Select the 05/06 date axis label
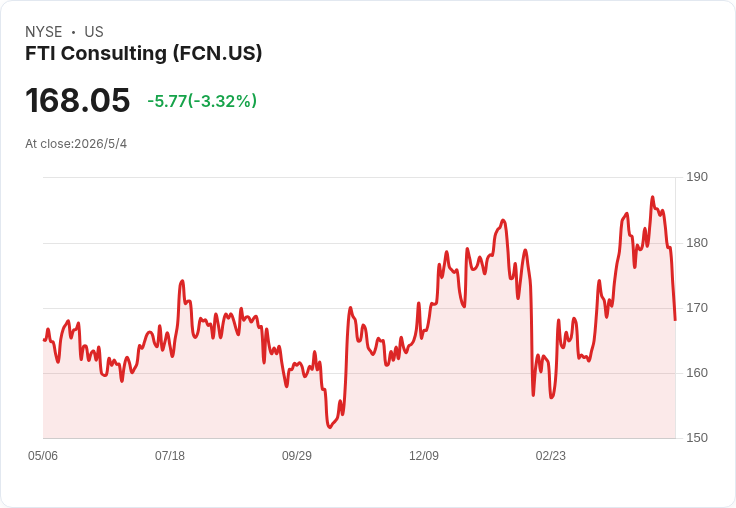736x508 pixels. click(x=43, y=455)
